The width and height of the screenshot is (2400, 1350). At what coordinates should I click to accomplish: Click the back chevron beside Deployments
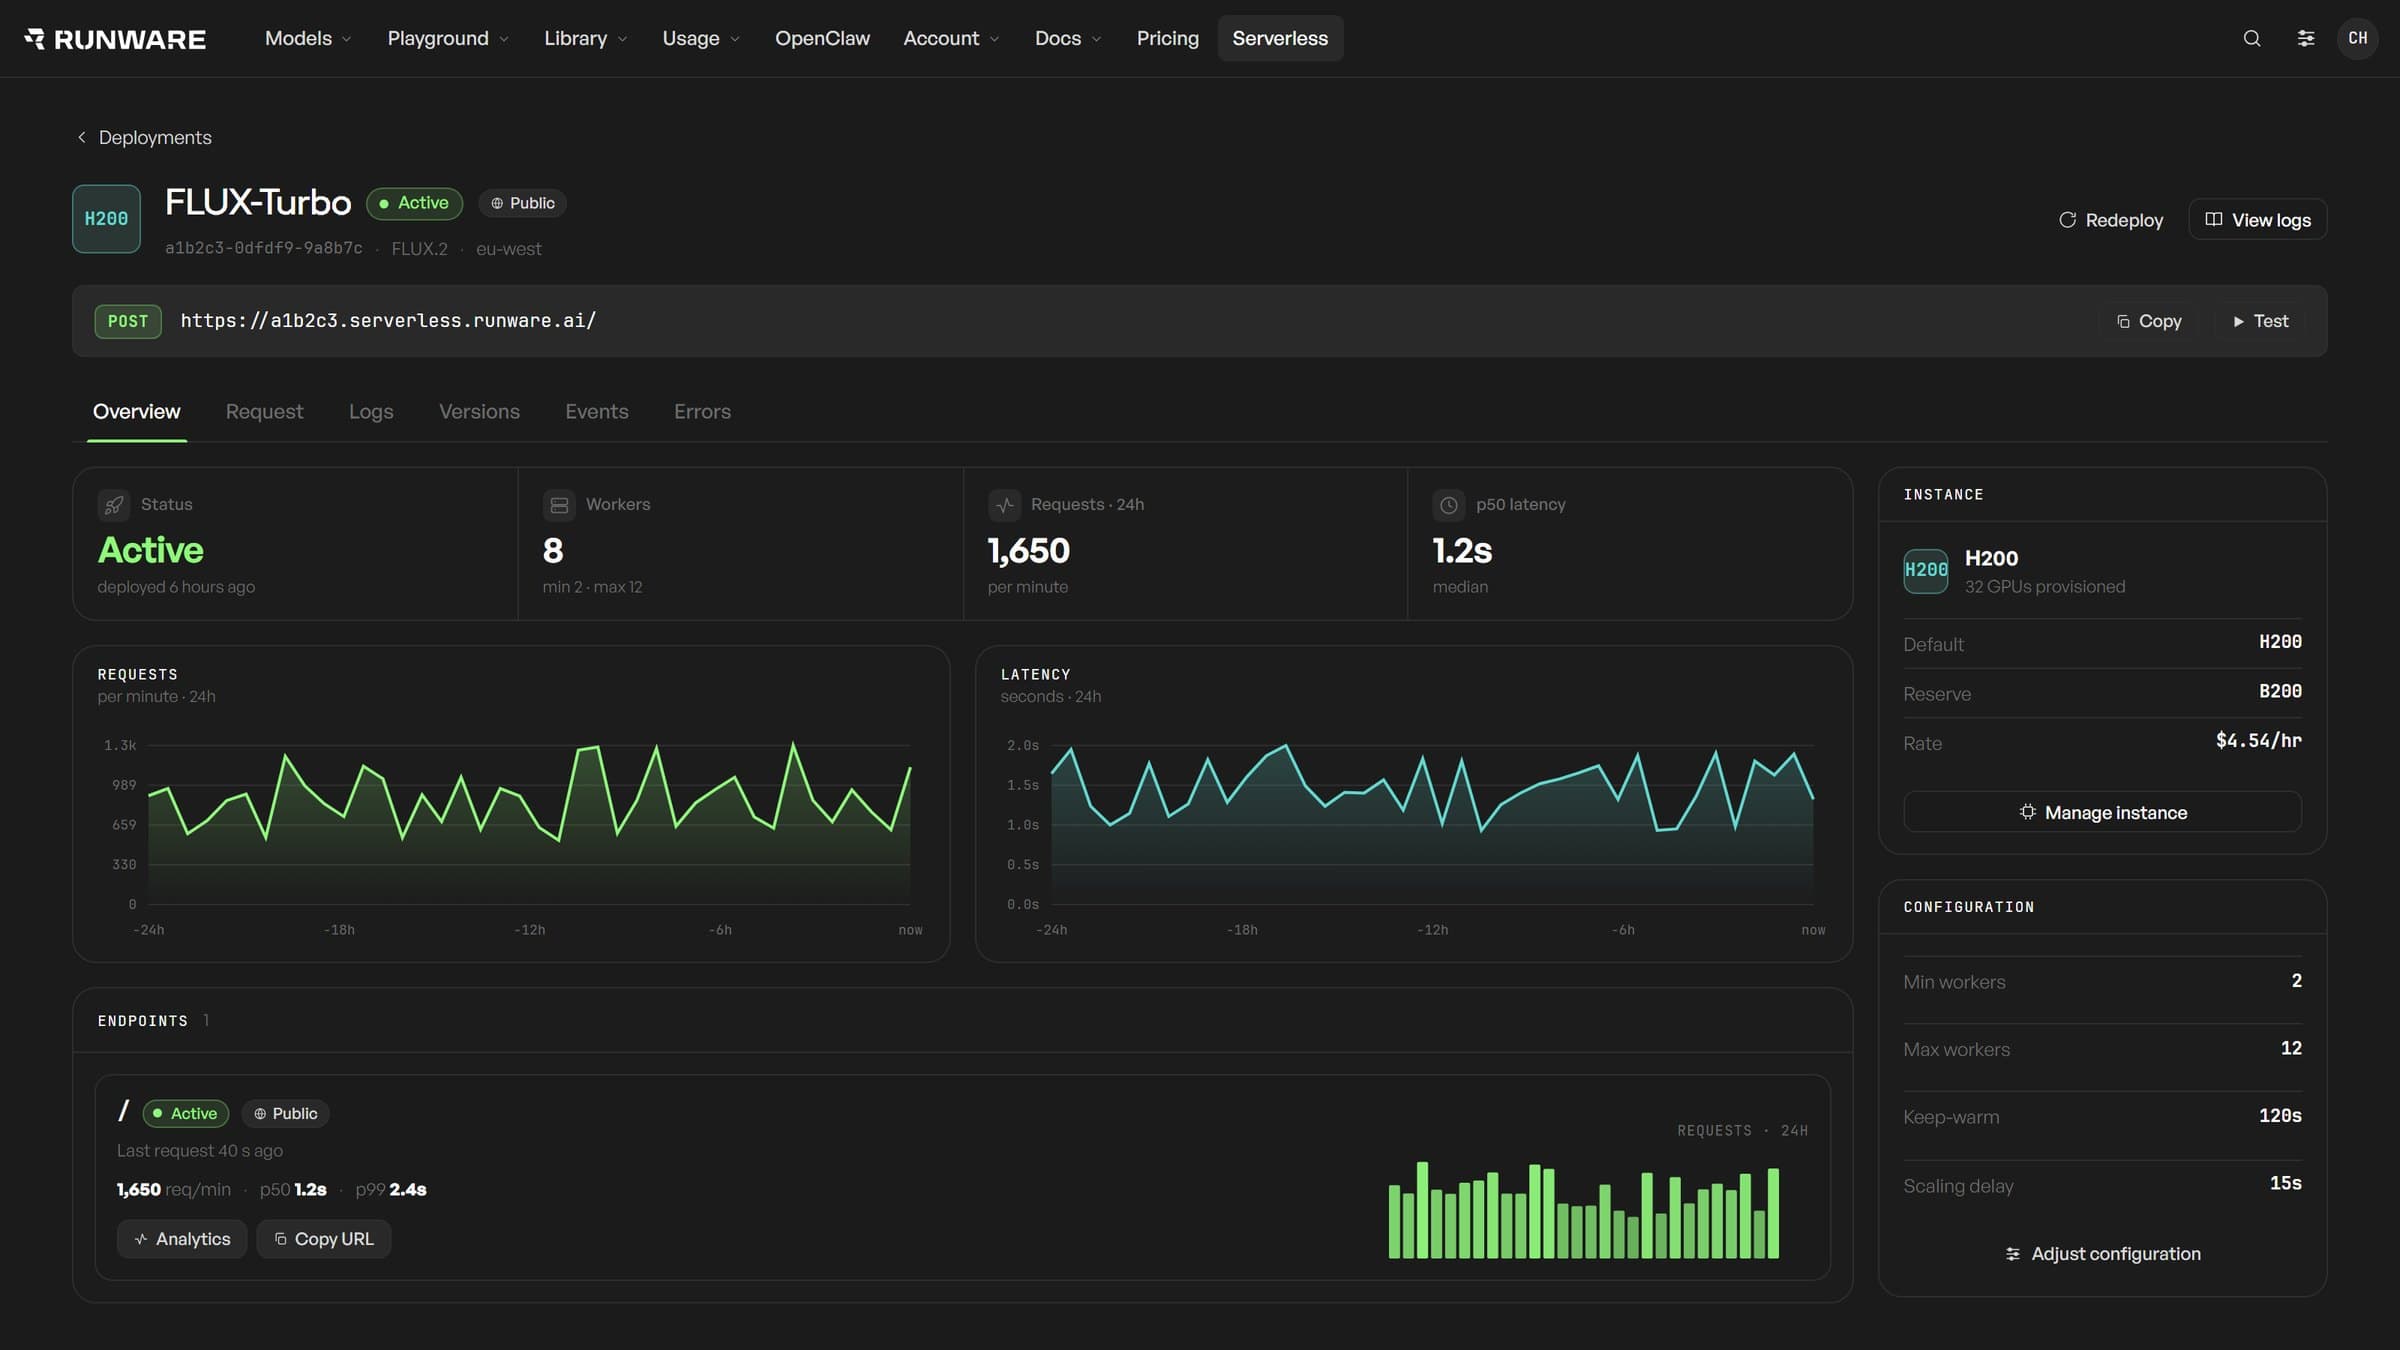coord(82,137)
